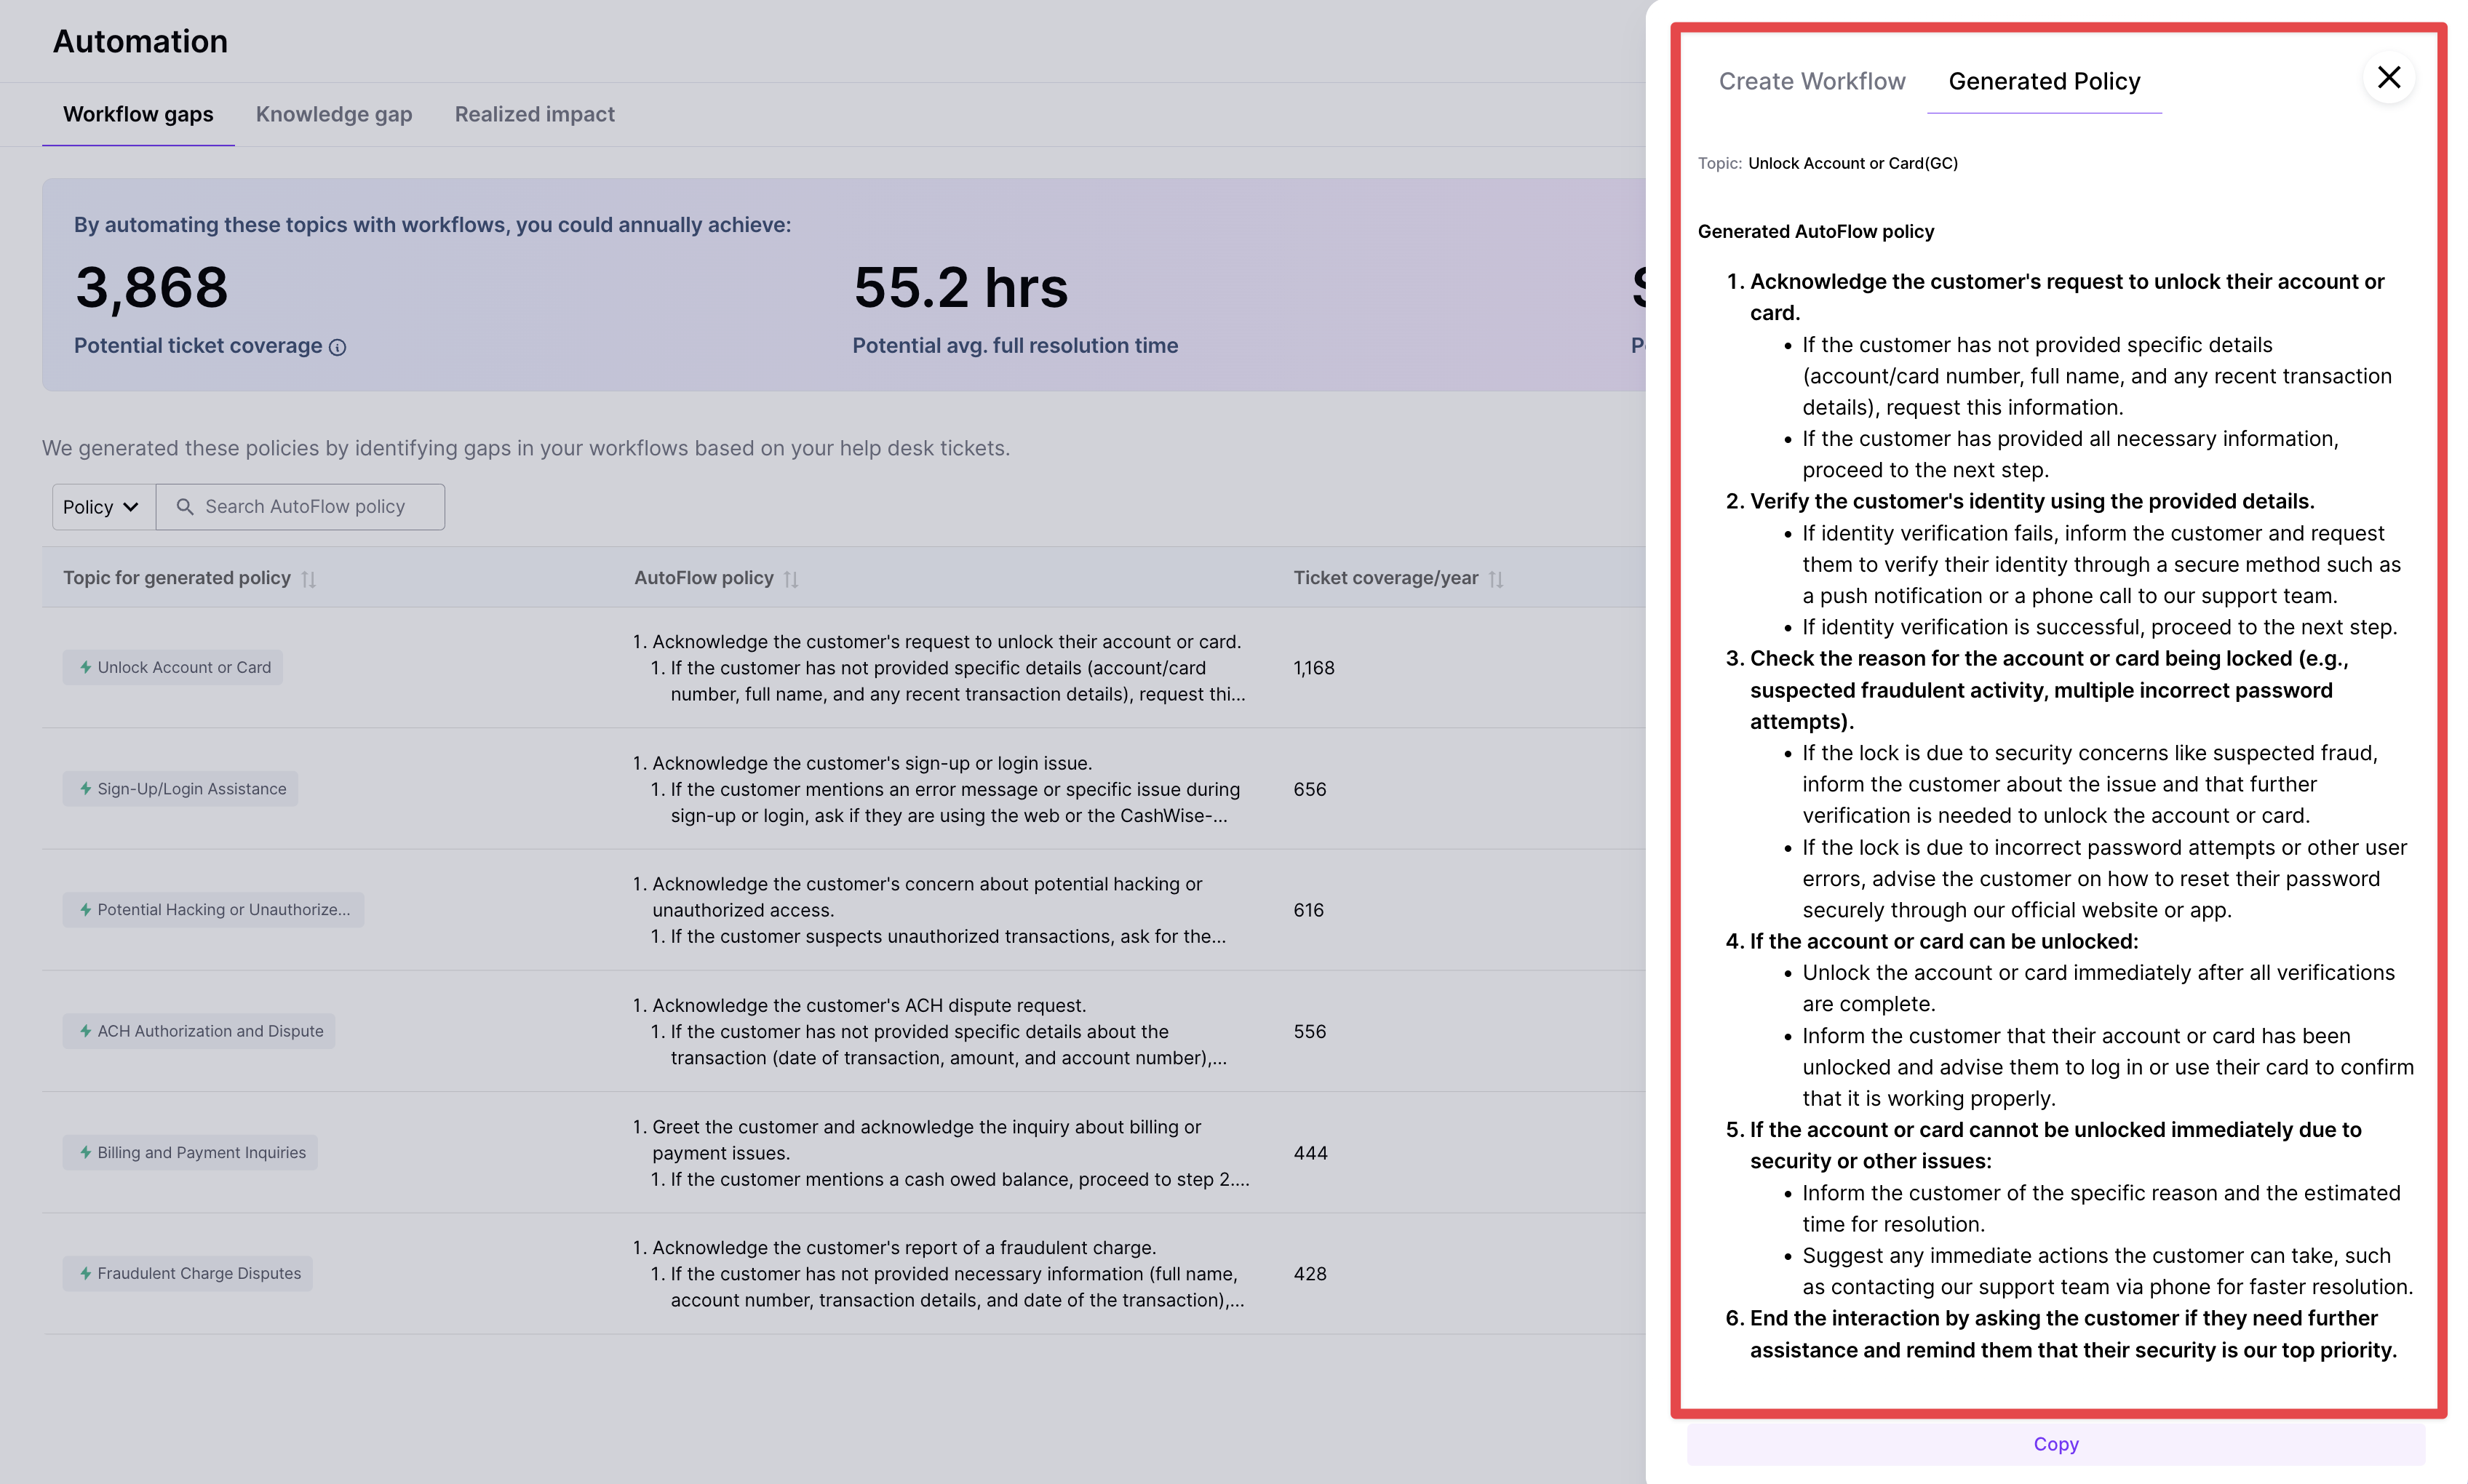Viewport: 2468px width, 1484px height.
Task: Click lightning icon on Fraudulent Charge Disputes
Action: point(86,1273)
